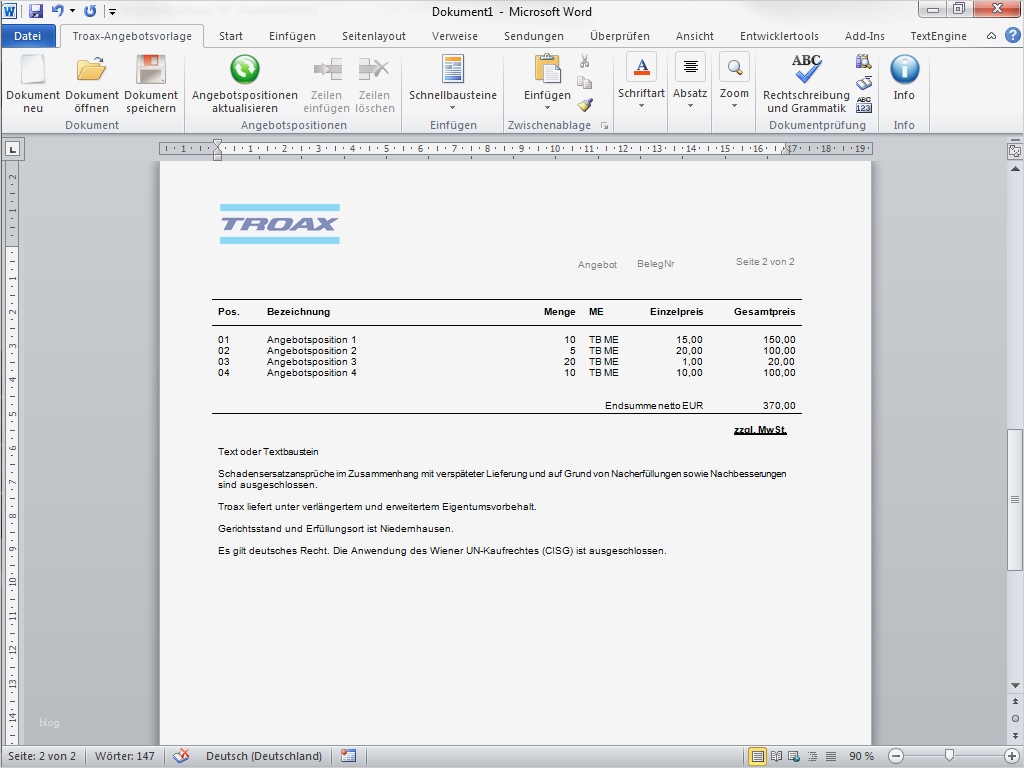
Task: Click the Word application icon
Action: [10, 11]
